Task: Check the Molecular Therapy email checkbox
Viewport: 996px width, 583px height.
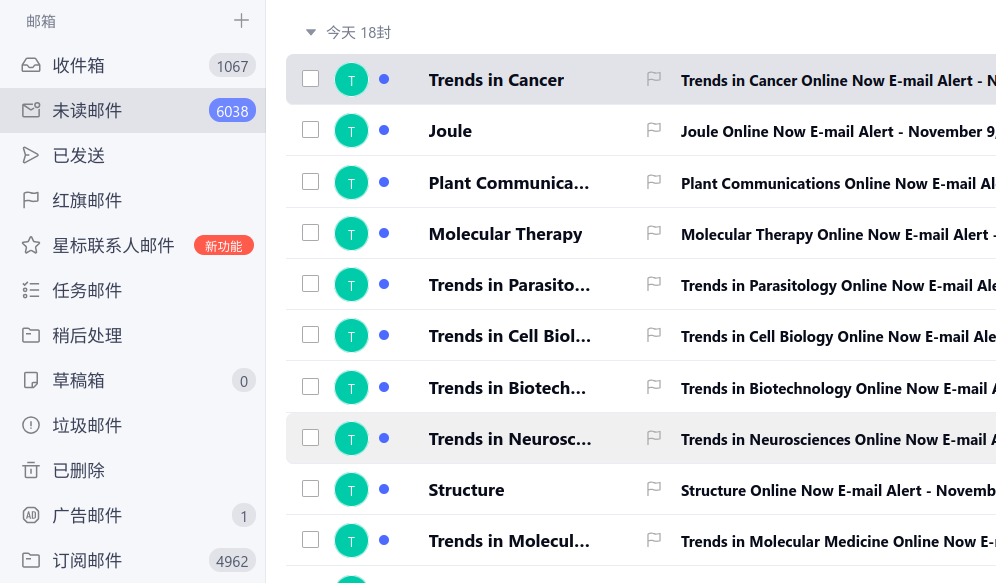Action: click(311, 232)
